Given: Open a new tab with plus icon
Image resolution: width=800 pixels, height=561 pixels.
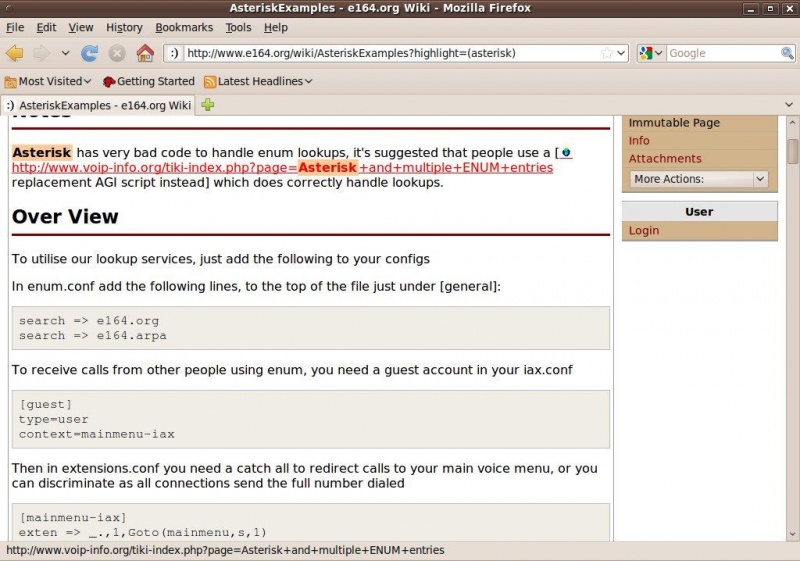Looking at the screenshot, I should click(x=208, y=105).
